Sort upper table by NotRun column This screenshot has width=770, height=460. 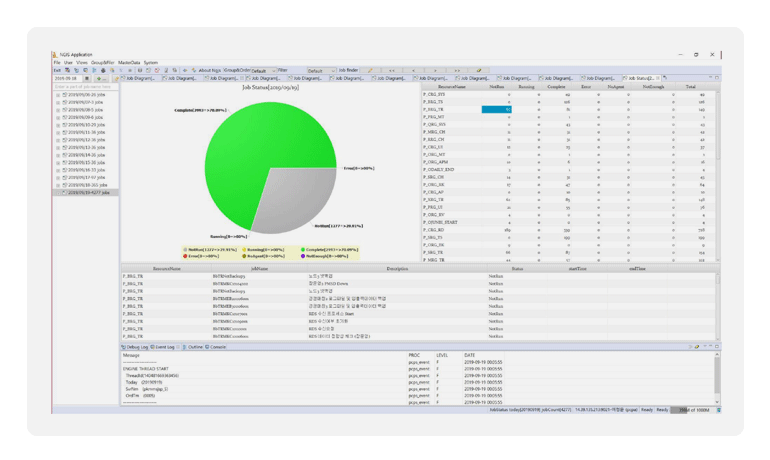(x=496, y=87)
